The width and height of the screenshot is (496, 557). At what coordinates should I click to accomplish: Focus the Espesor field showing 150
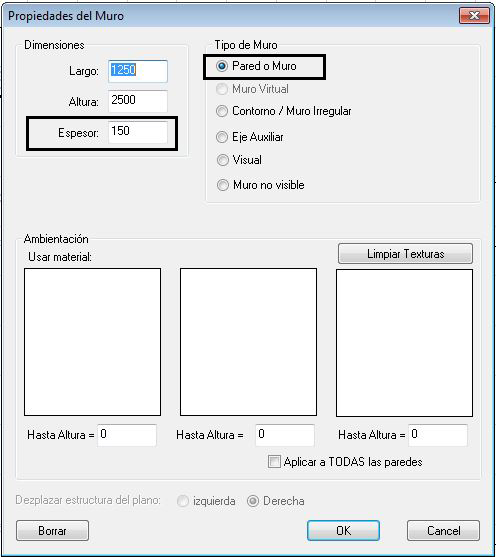coord(138,132)
